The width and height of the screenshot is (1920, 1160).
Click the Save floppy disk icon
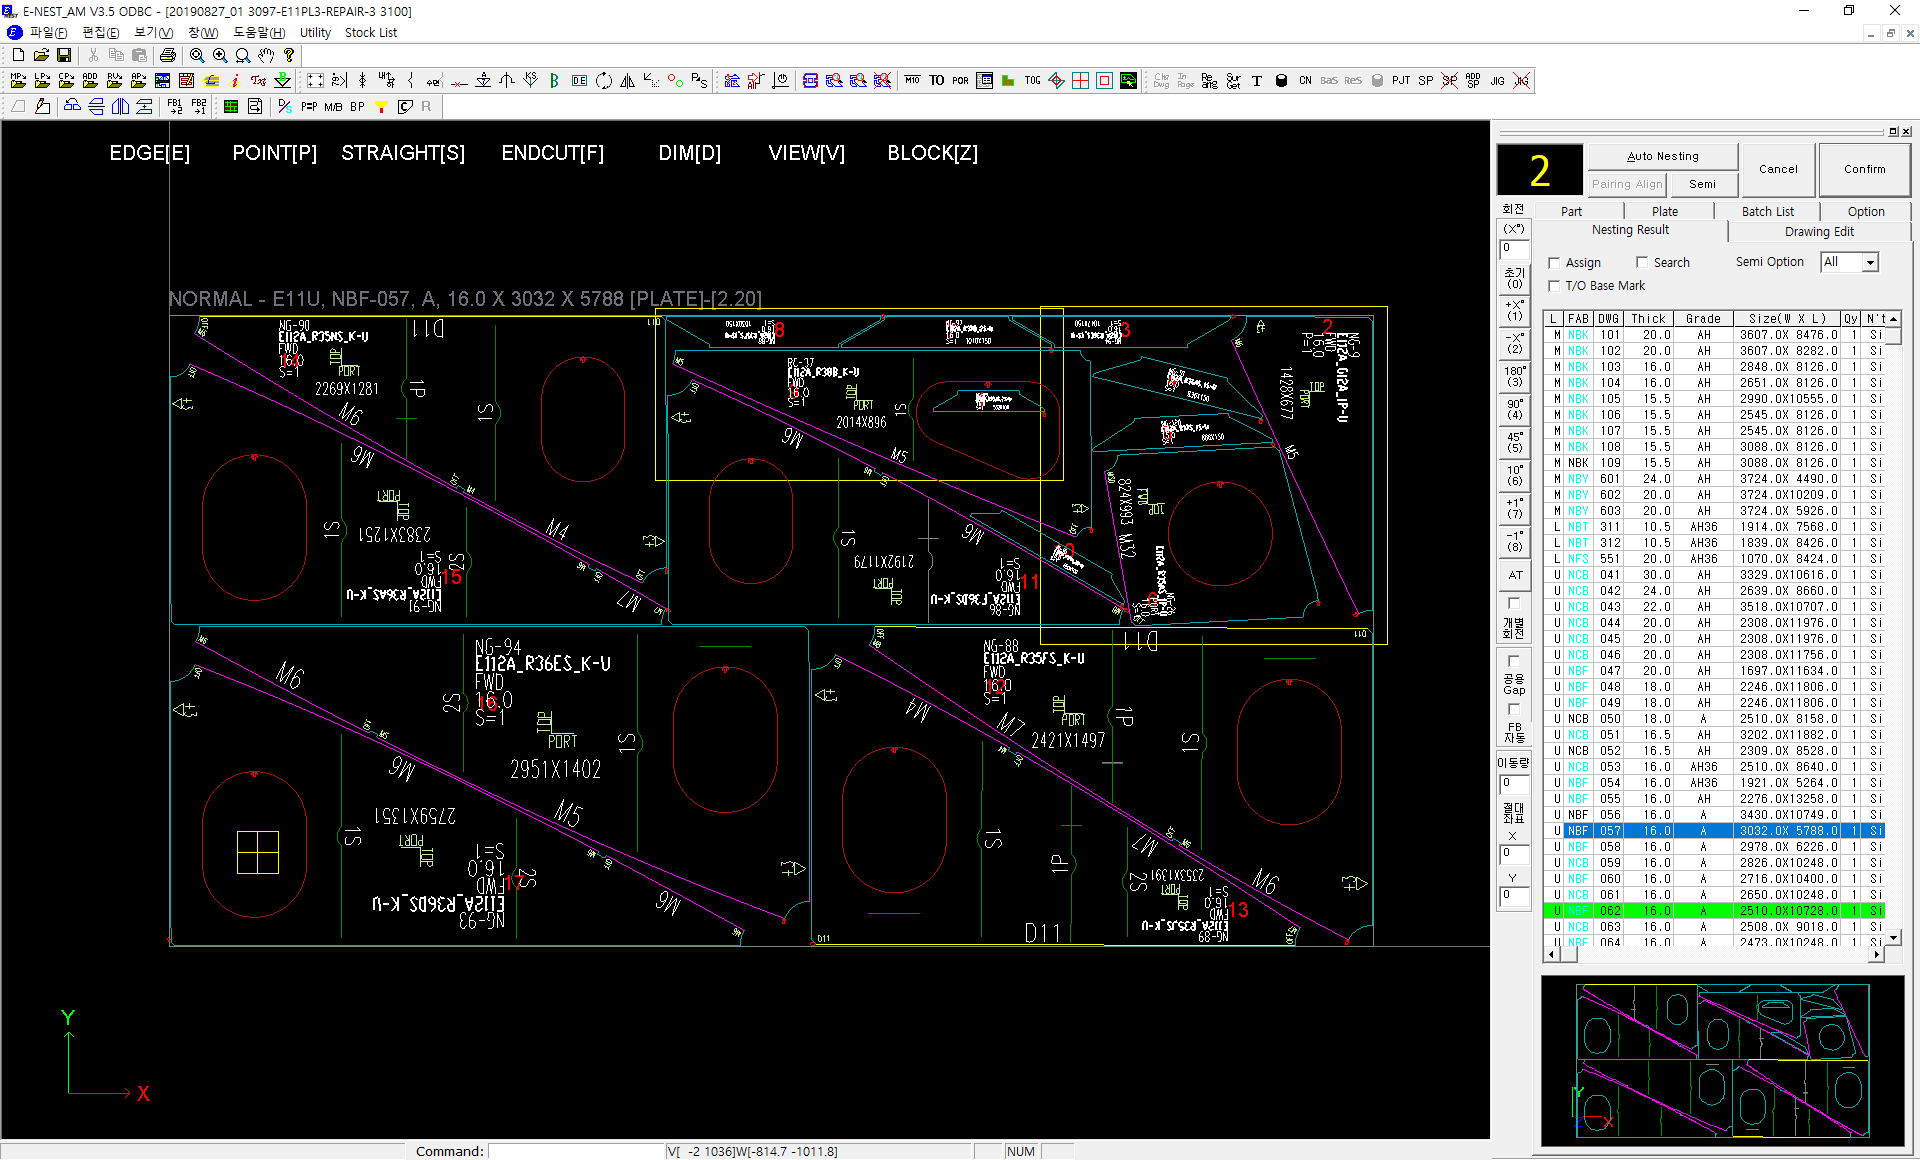click(64, 56)
